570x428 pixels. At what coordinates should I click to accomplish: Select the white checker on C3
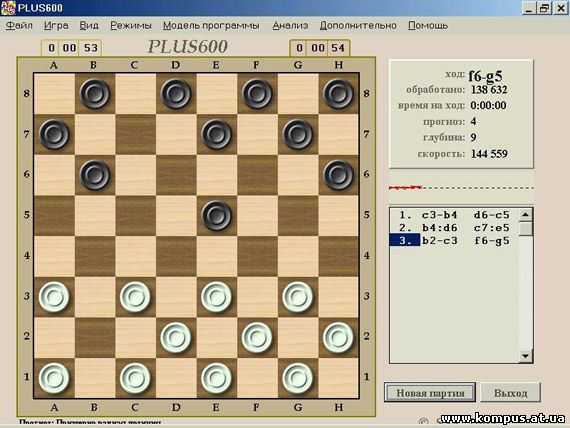coord(135,297)
